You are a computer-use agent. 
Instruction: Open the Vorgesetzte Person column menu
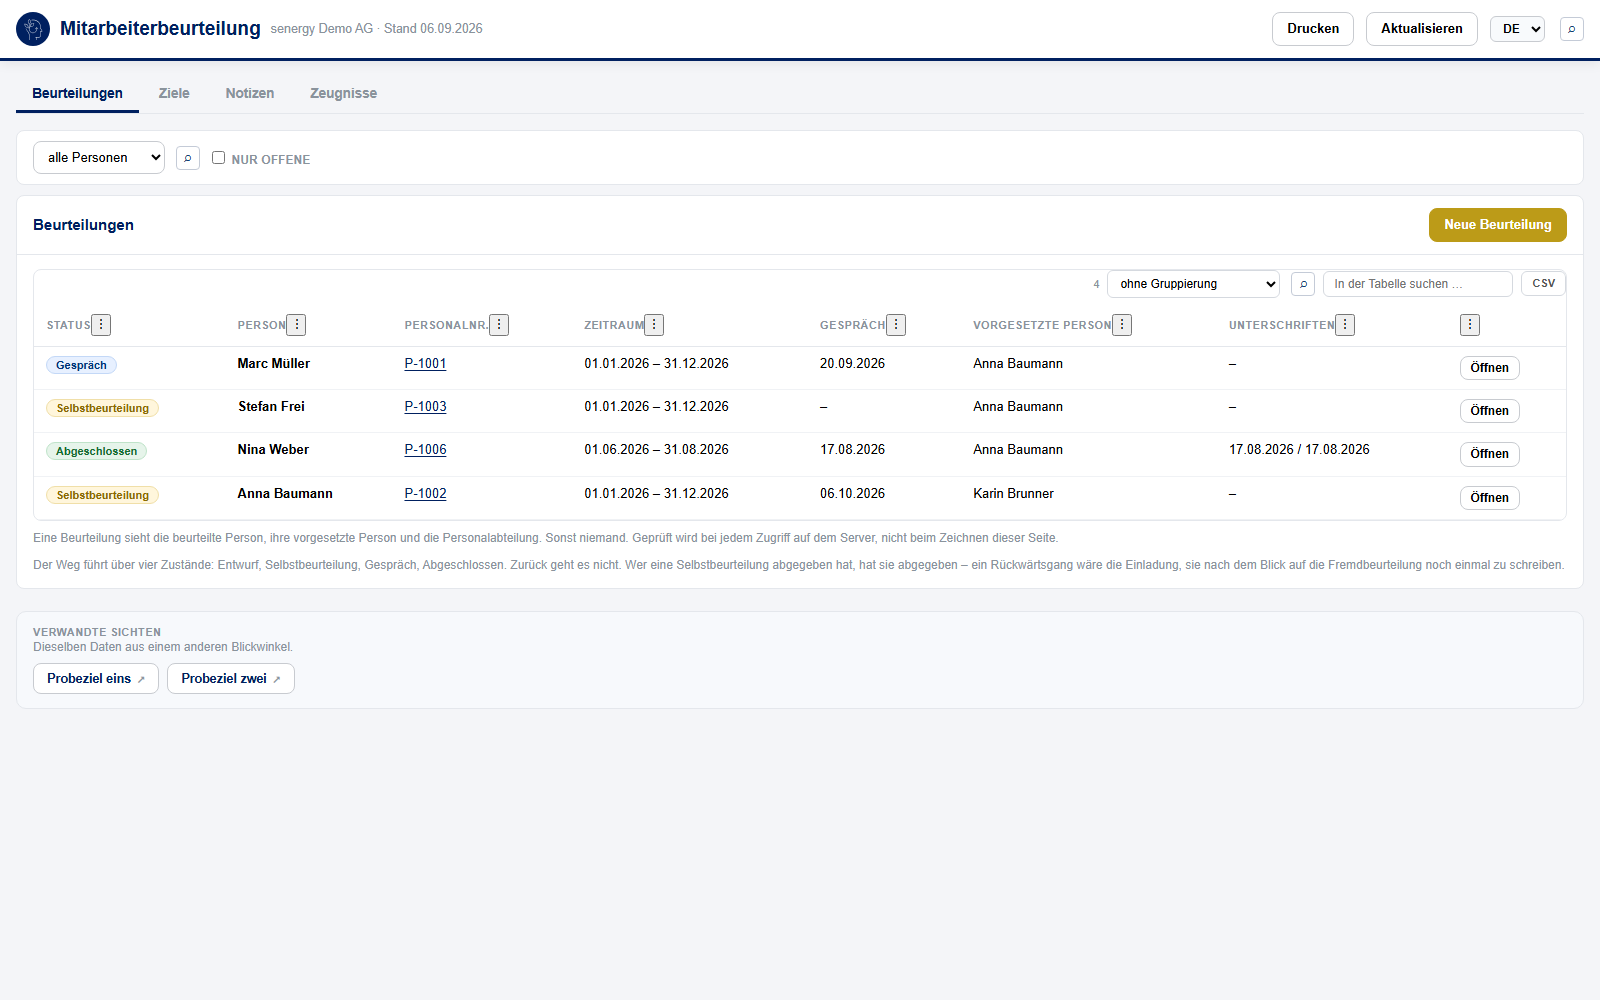(1122, 325)
